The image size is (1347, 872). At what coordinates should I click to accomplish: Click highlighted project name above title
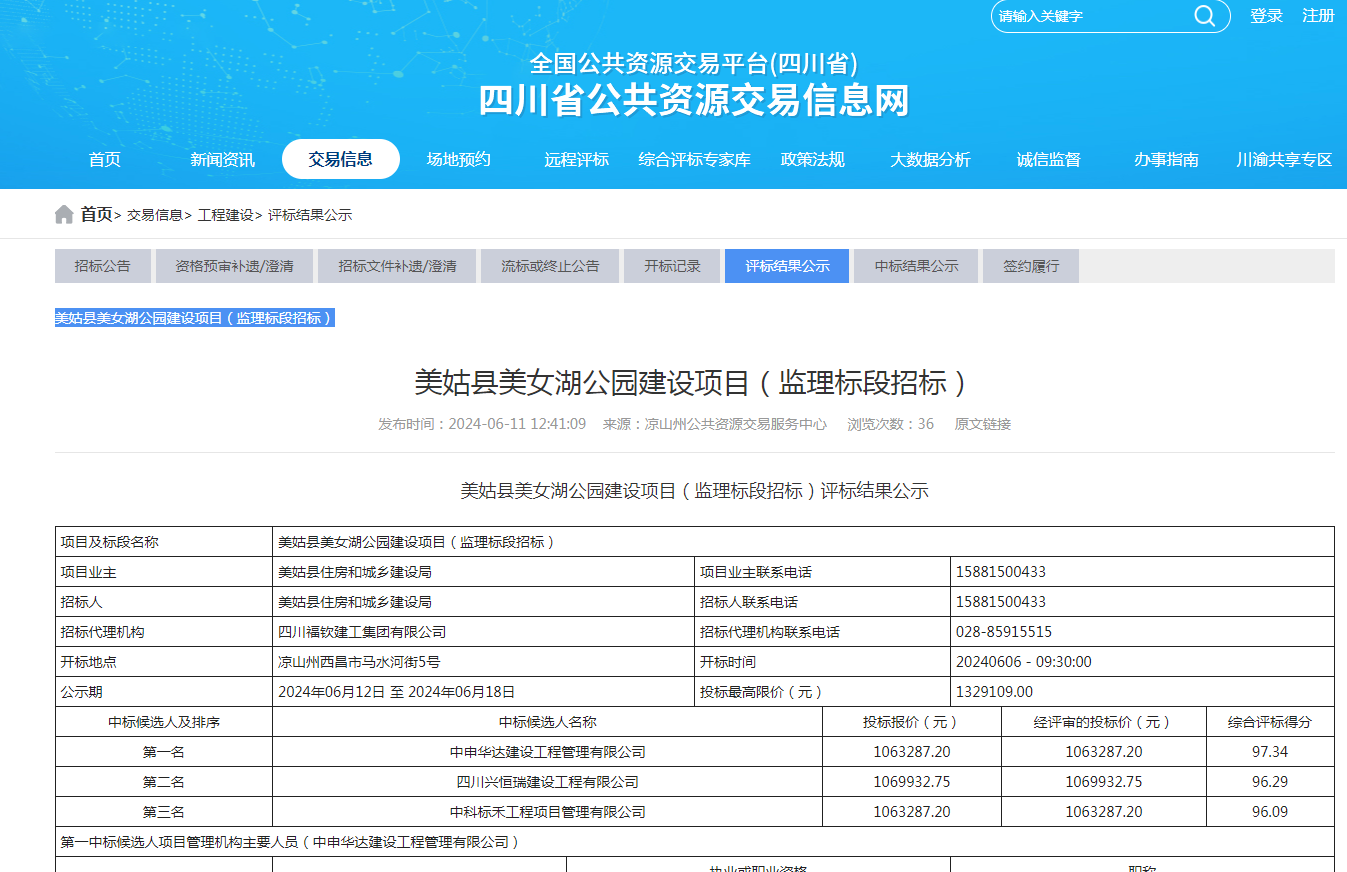tap(194, 318)
